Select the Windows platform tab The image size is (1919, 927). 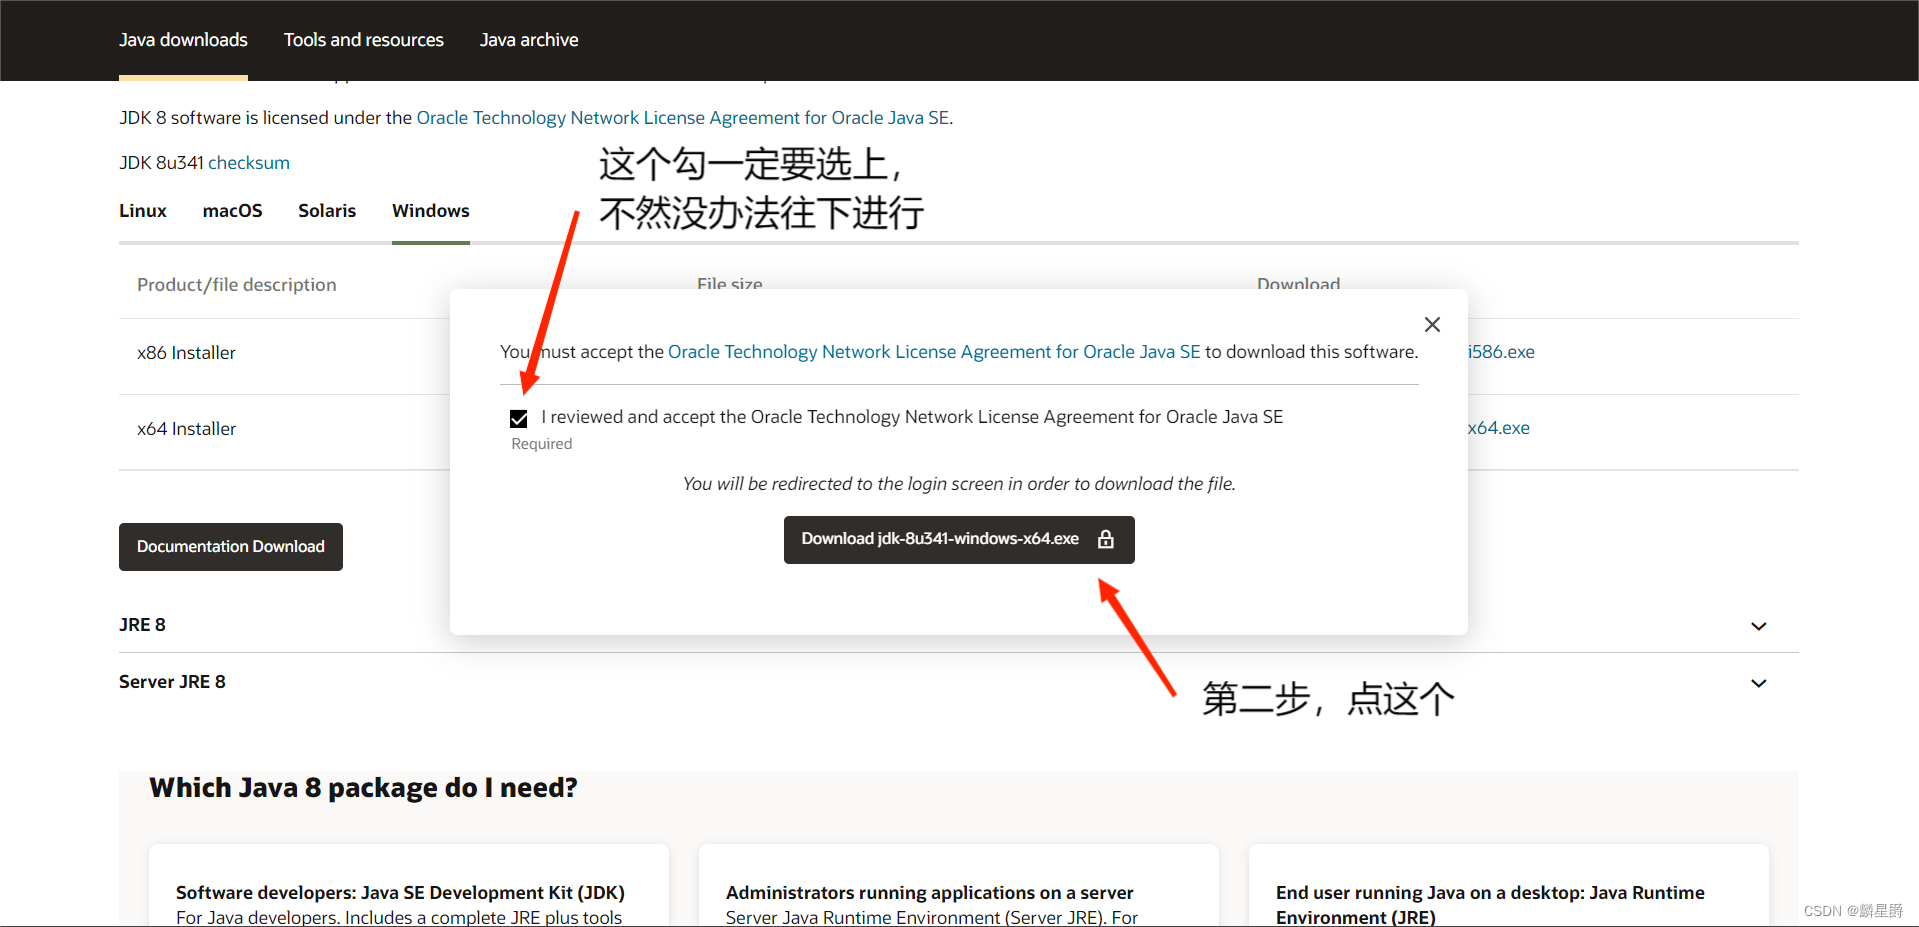pos(431,211)
